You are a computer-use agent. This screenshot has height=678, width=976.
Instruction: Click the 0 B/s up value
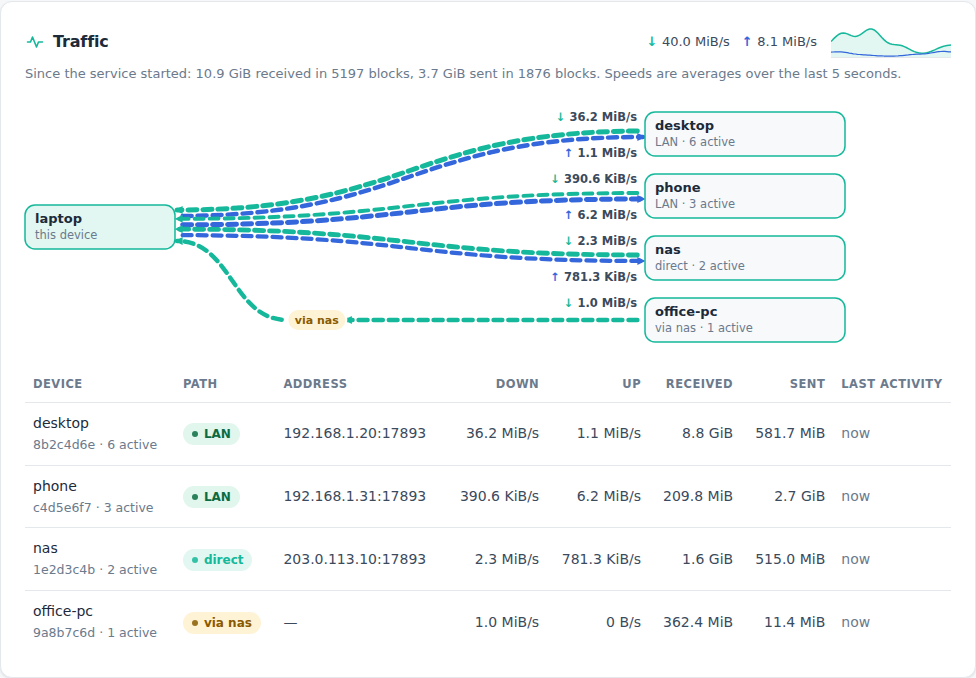(623, 622)
